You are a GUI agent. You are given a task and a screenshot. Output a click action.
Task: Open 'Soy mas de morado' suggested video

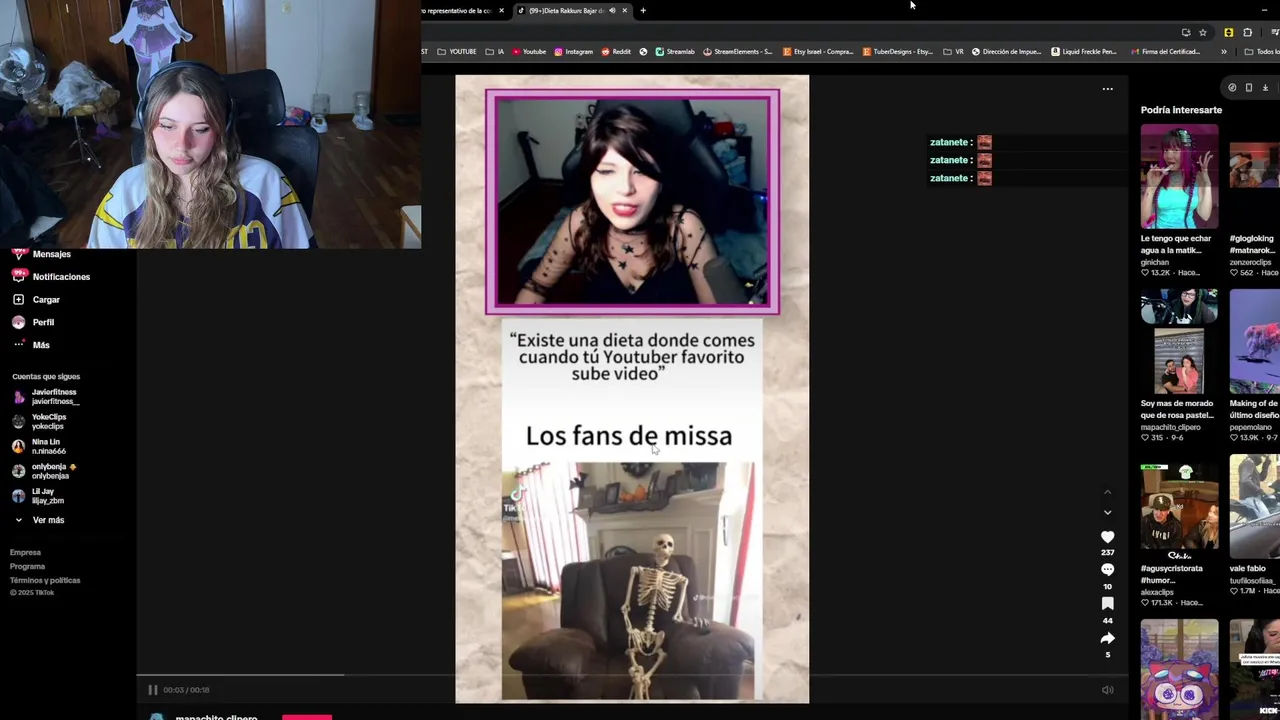(x=1179, y=342)
